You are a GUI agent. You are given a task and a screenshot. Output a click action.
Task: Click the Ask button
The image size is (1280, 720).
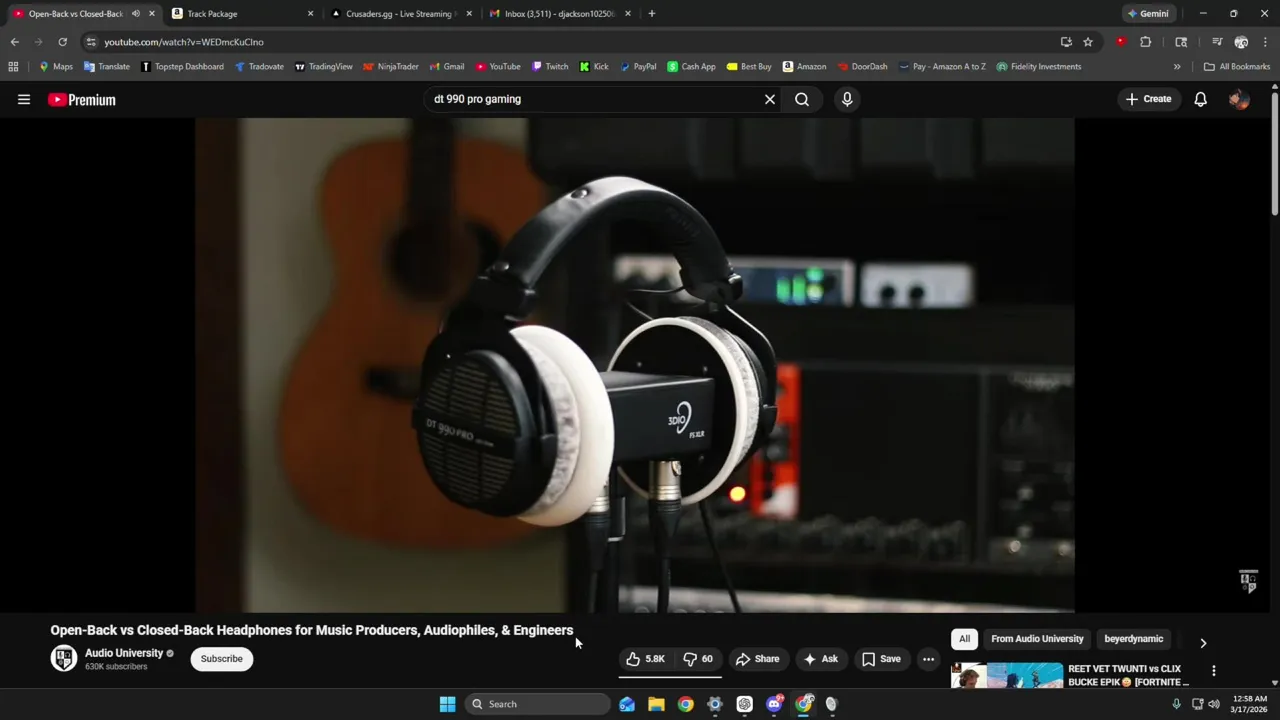point(820,659)
